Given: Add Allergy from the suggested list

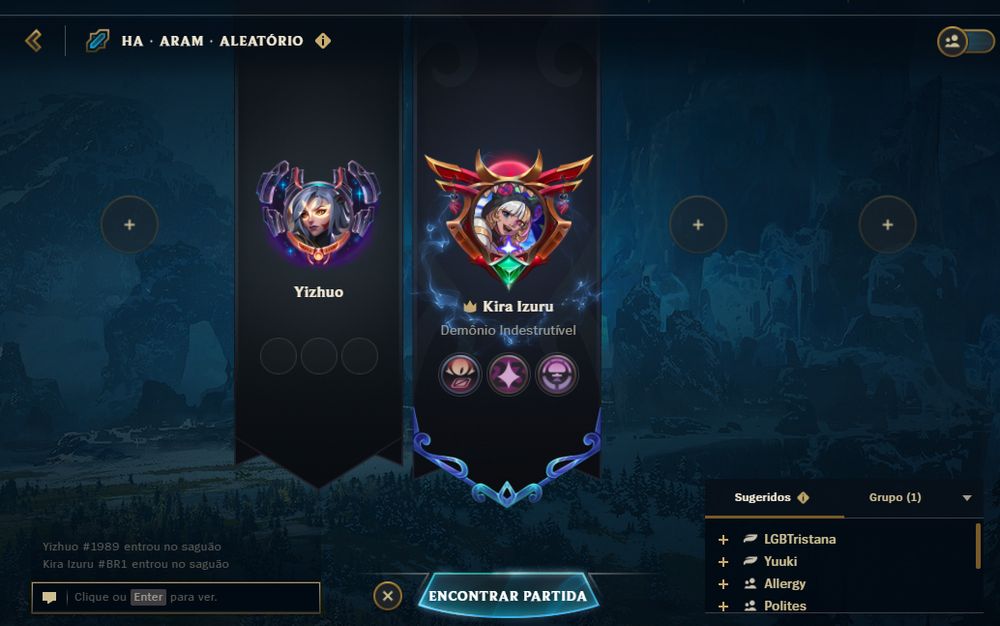Looking at the screenshot, I should click(x=723, y=584).
